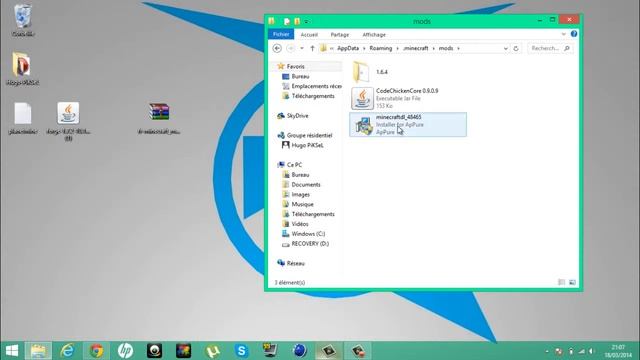Open customize quick access toolbar dropdown
The width and height of the screenshot is (640, 360).
coord(306,21)
